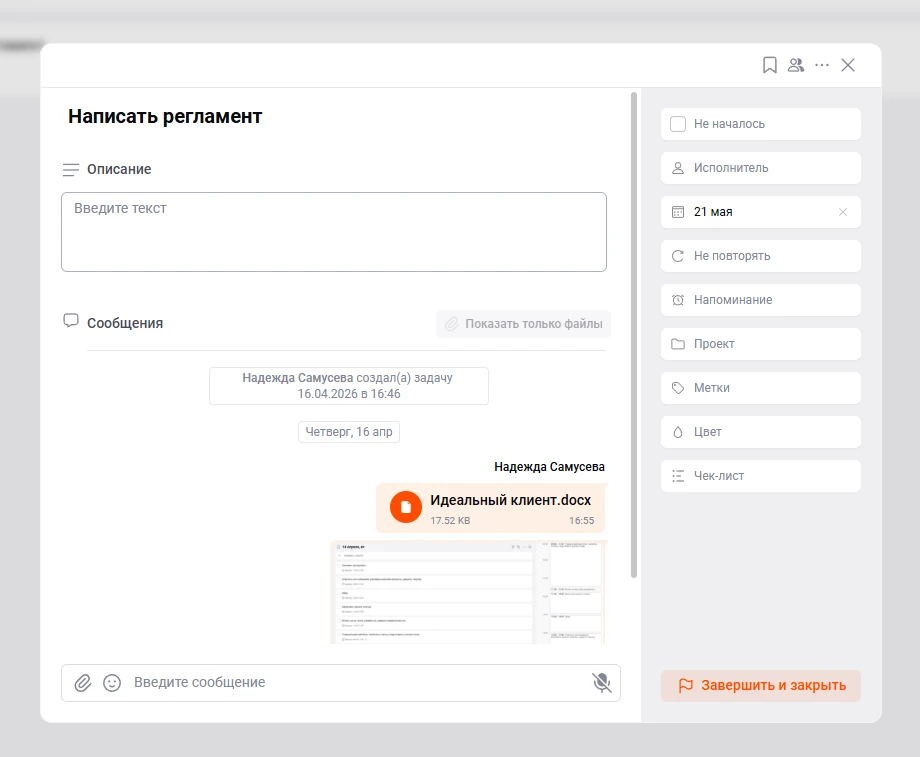This screenshot has width=920, height=757.
Task: Open the attached screenshot thumbnail
Action: click(468, 591)
